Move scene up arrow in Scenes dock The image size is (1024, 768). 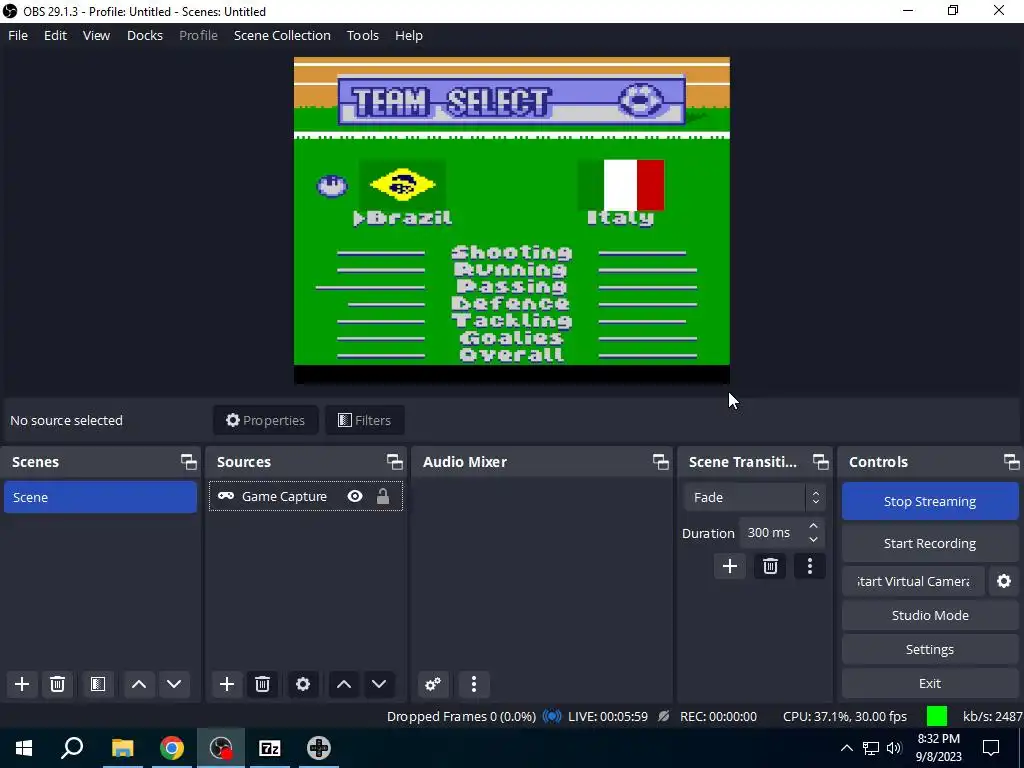[x=138, y=684]
